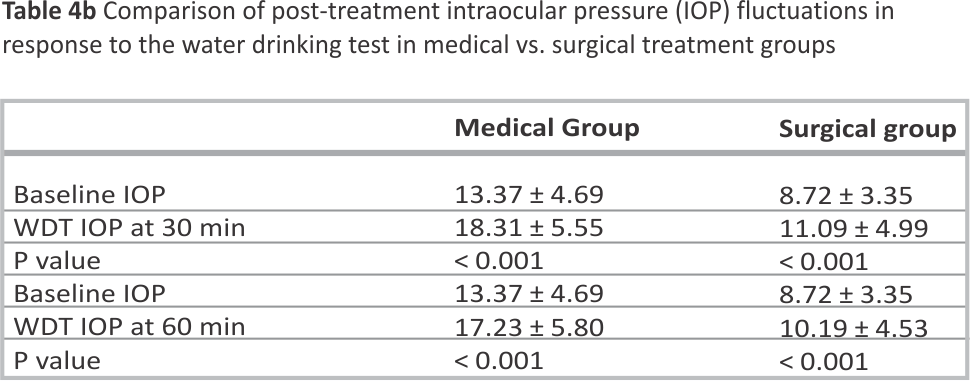Select the value 10.19 ± 4.53
This screenshot has height=381, width=970.
coord(854,328)
